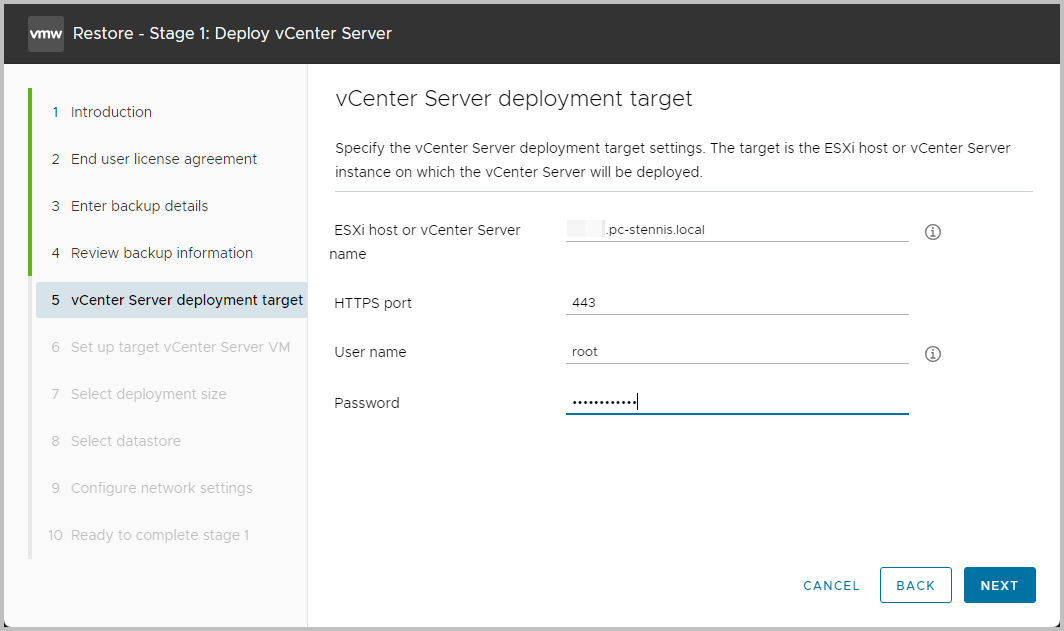The image size is (1064, 631).
Task: Open the Configure network settings step
Action: (x=161, y=488)
